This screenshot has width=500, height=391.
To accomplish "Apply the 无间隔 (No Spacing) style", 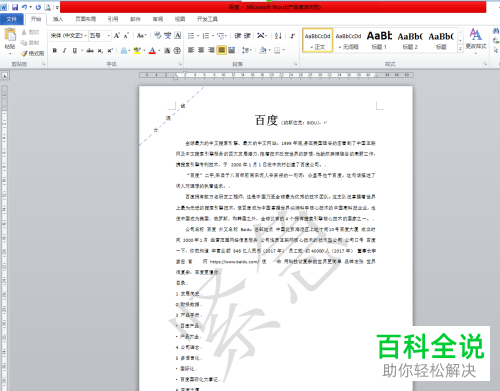I will (x=348, y=40).
